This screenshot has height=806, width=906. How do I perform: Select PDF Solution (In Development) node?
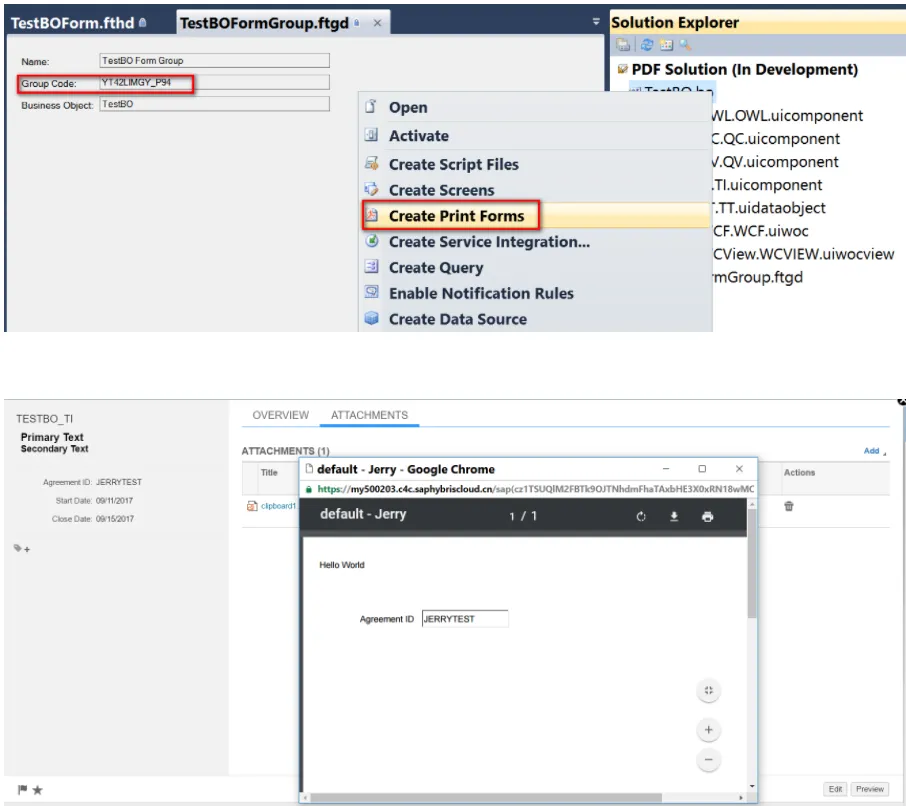coord(744,69)
